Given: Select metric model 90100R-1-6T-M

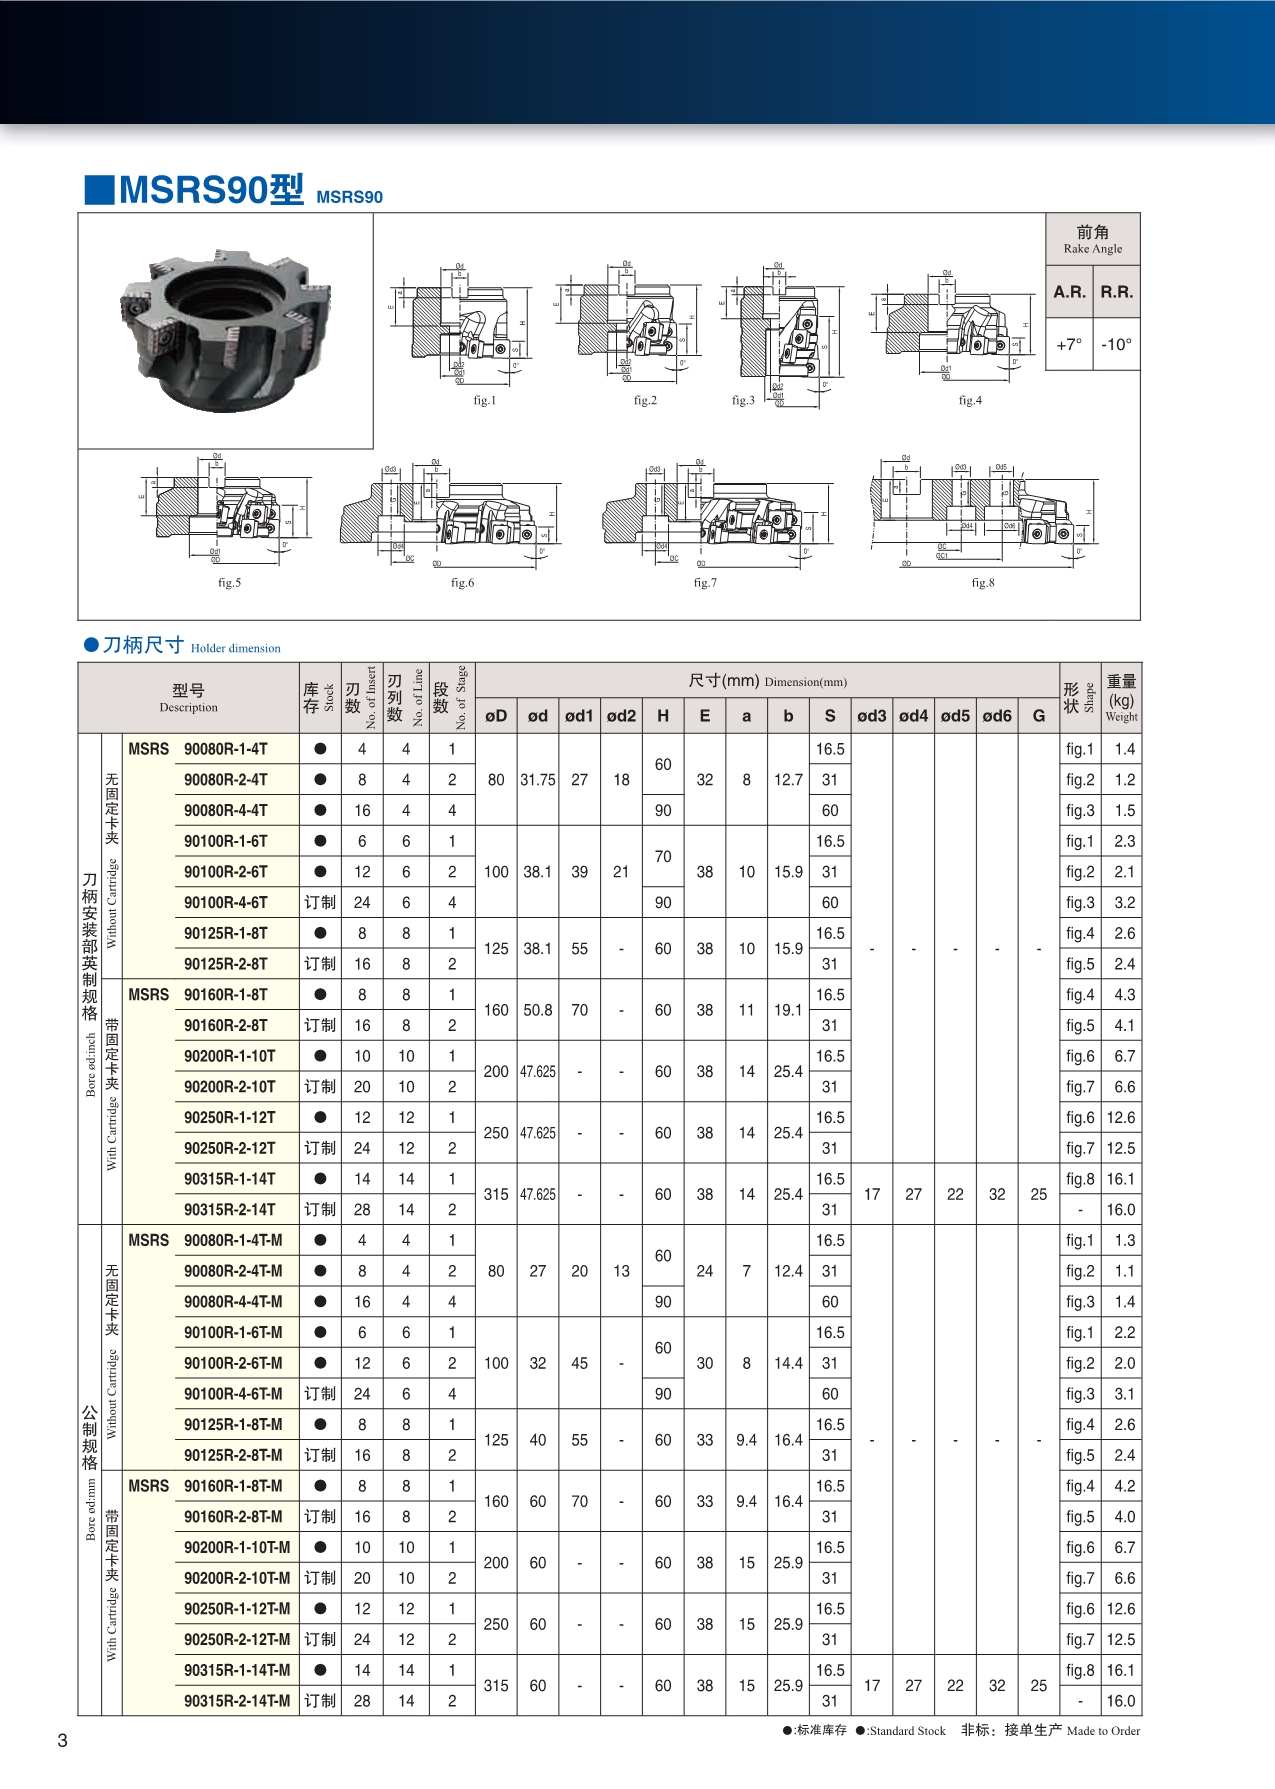Looking at the screenshot, I should pos(233,1333).
